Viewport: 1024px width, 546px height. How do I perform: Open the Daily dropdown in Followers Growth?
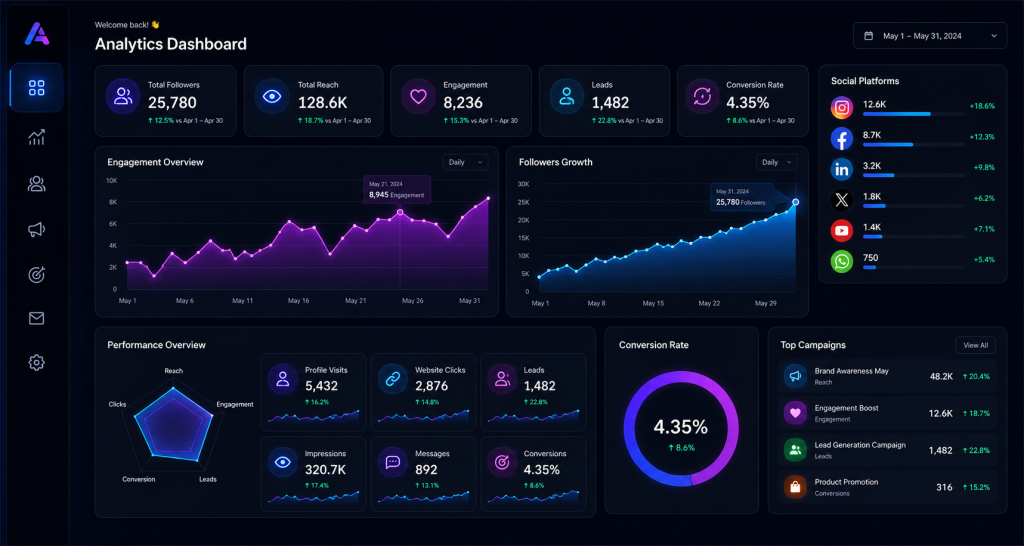tap(776, 162)
